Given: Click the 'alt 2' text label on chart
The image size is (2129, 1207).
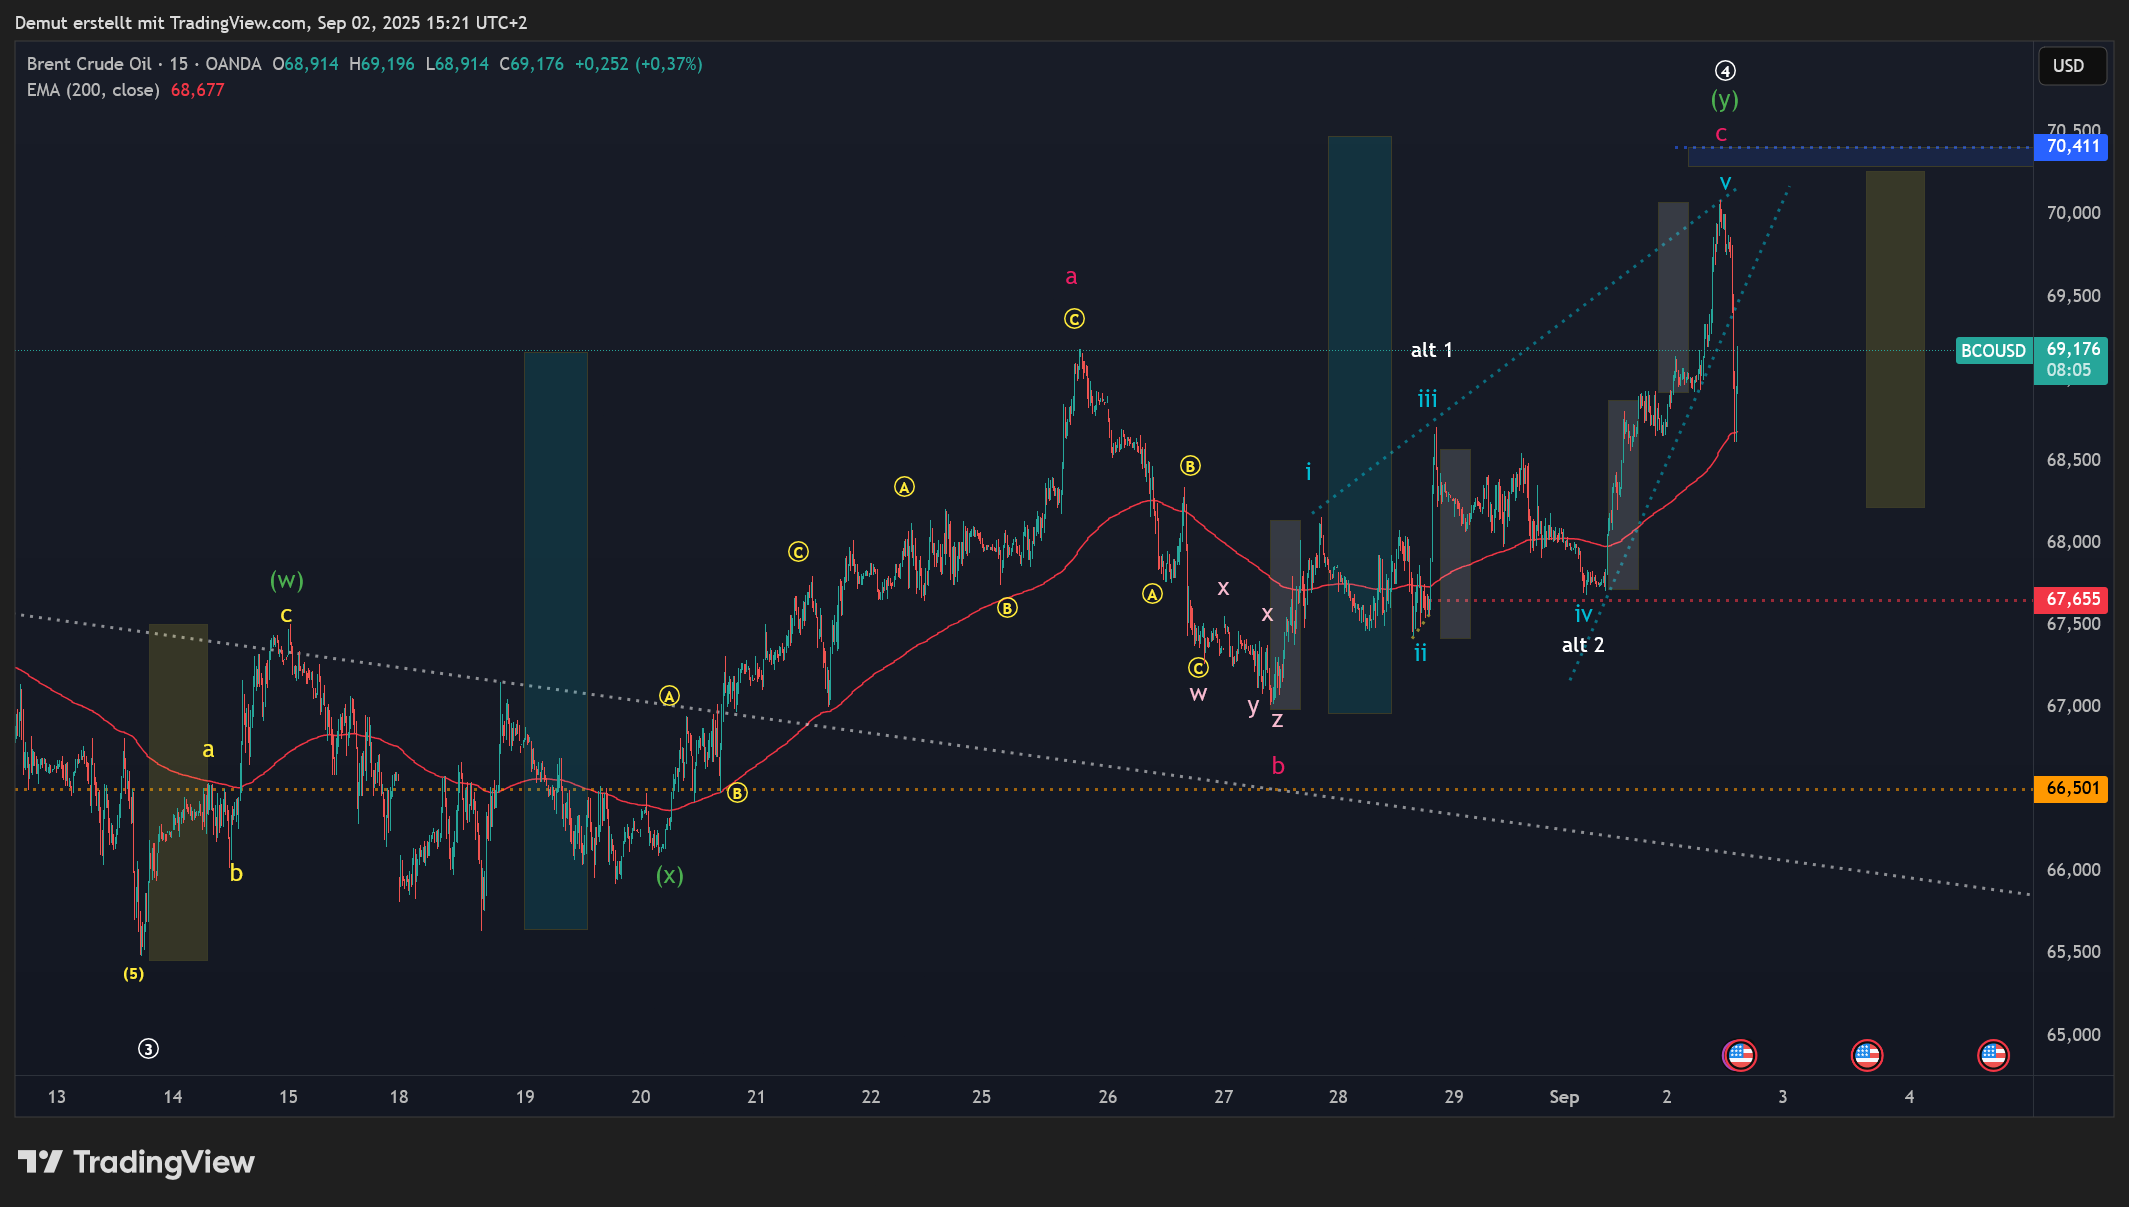Looking at the screenshot, I should [1583, 645].
